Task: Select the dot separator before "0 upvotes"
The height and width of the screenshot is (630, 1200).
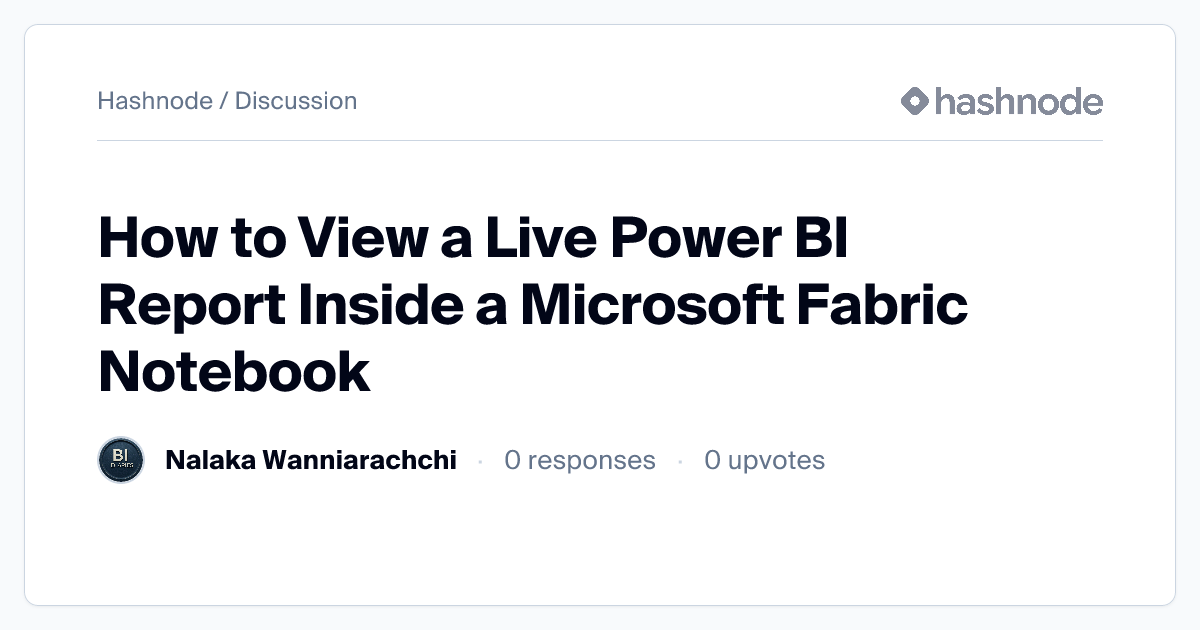Action: click(680, 461)
